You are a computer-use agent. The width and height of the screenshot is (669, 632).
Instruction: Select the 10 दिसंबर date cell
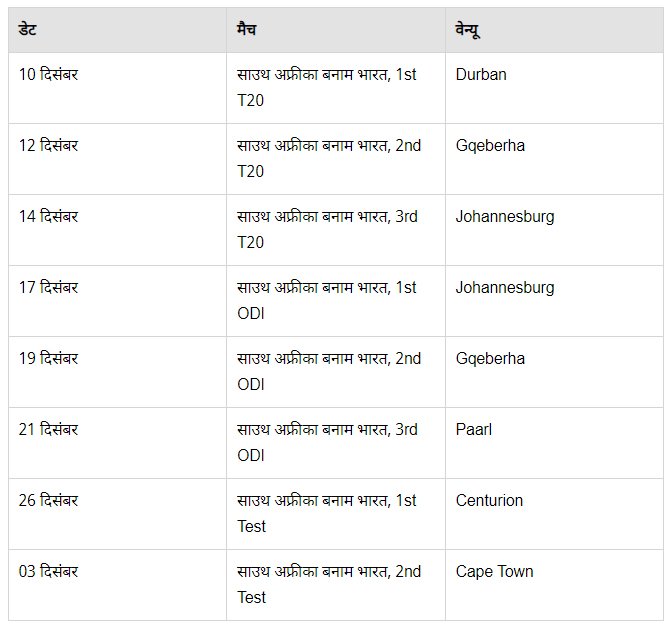tap(117, 88)
